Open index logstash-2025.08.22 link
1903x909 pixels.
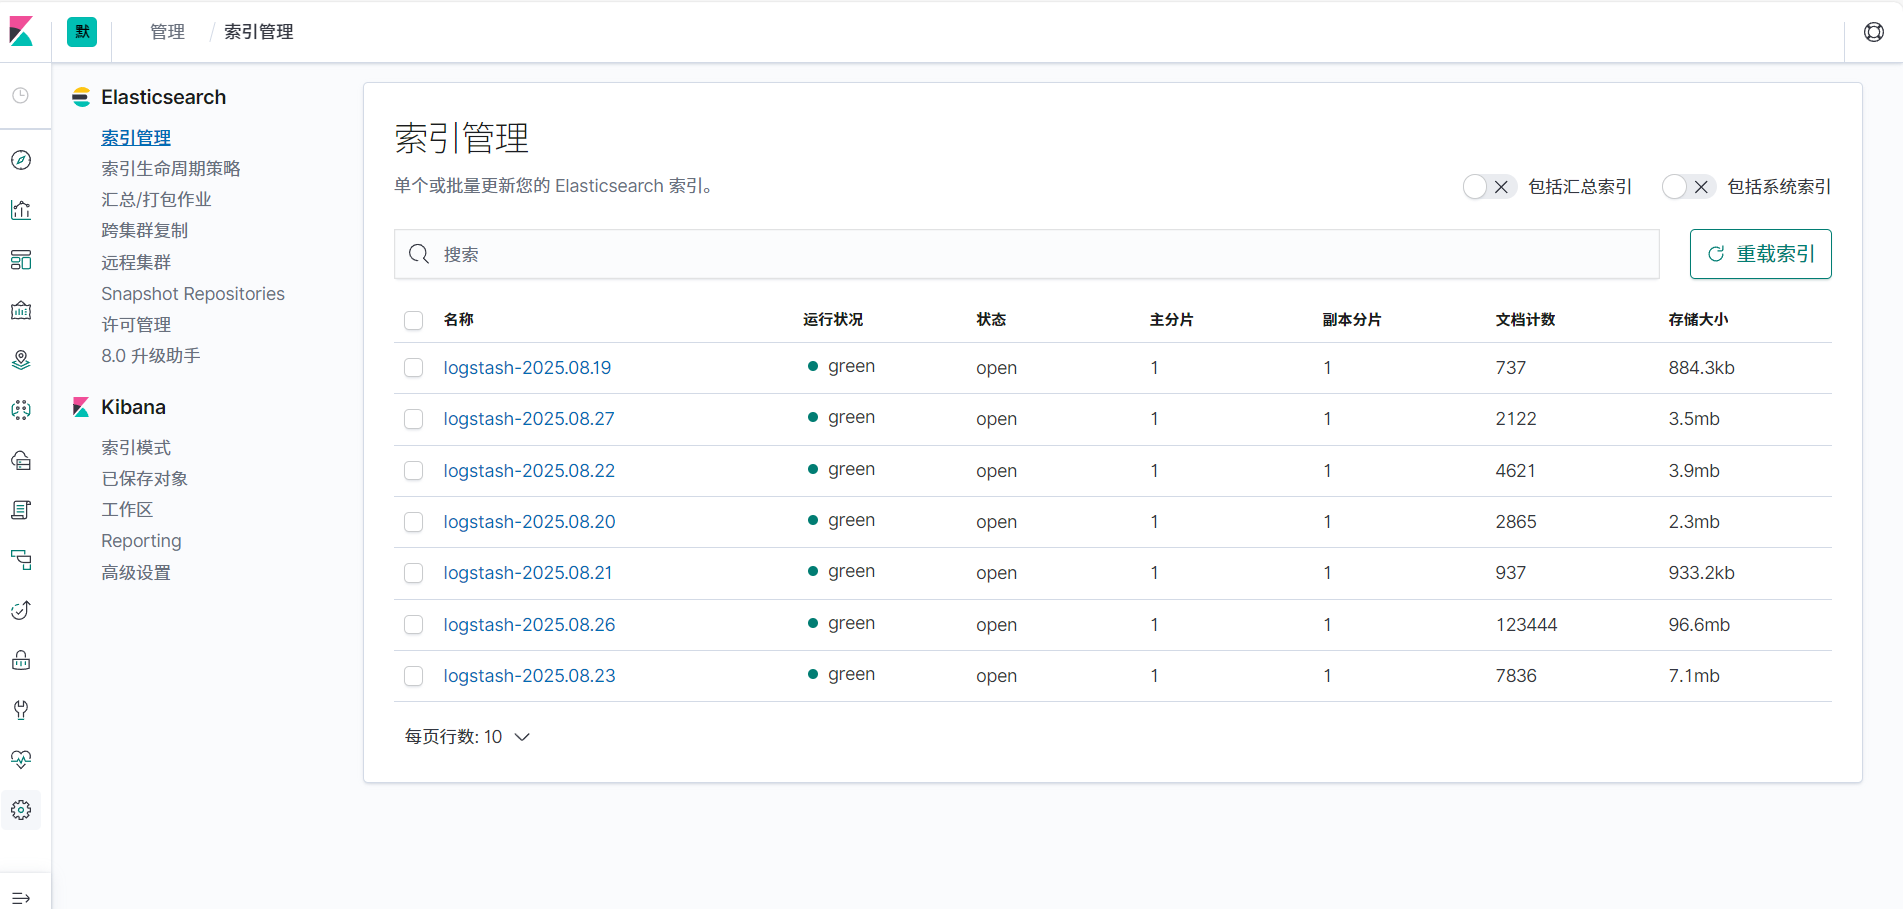point(529,471)
